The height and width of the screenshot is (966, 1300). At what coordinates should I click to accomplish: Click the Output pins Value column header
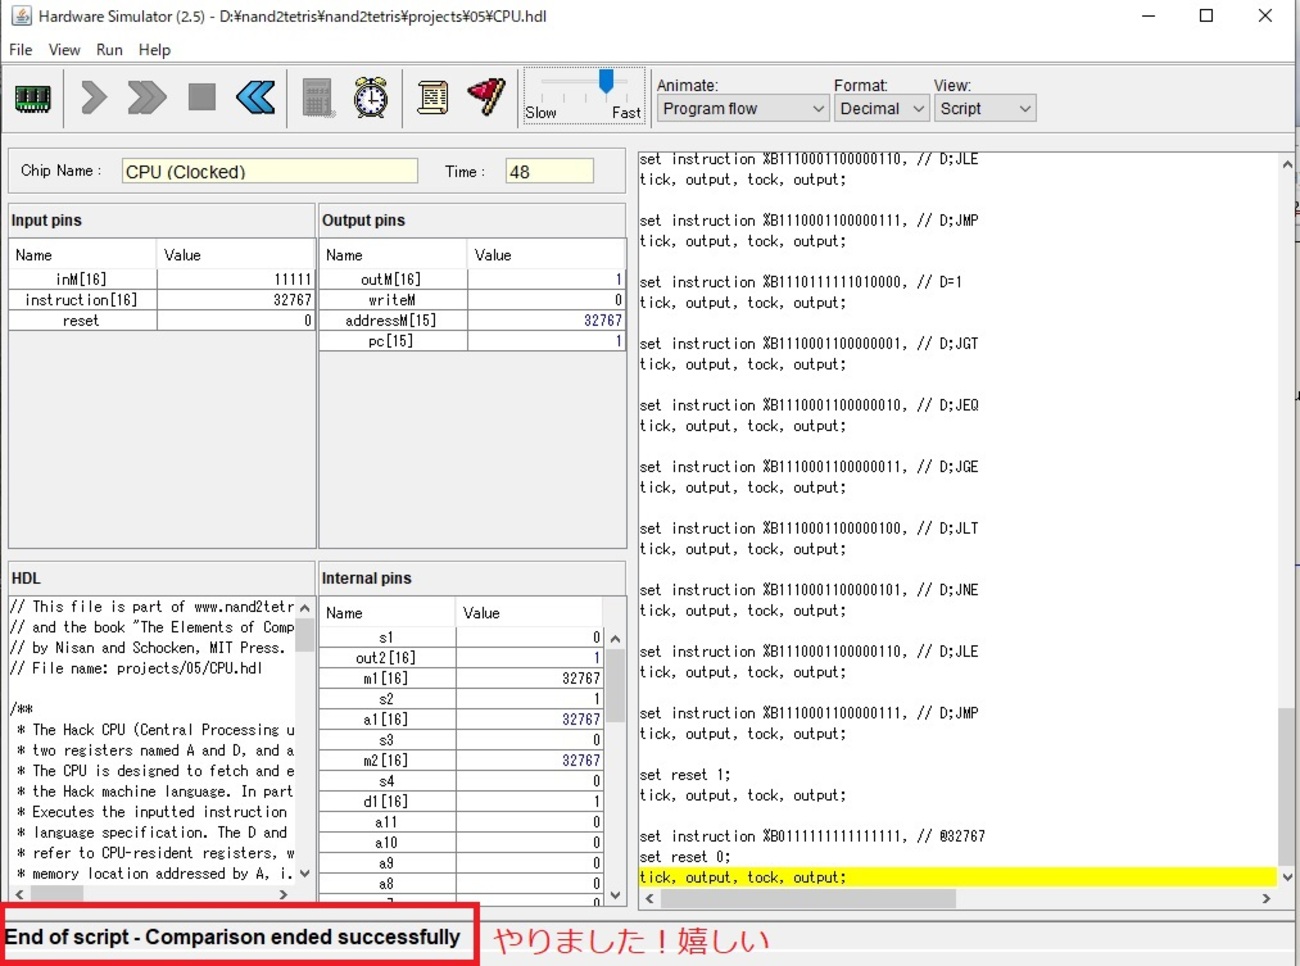546,255
